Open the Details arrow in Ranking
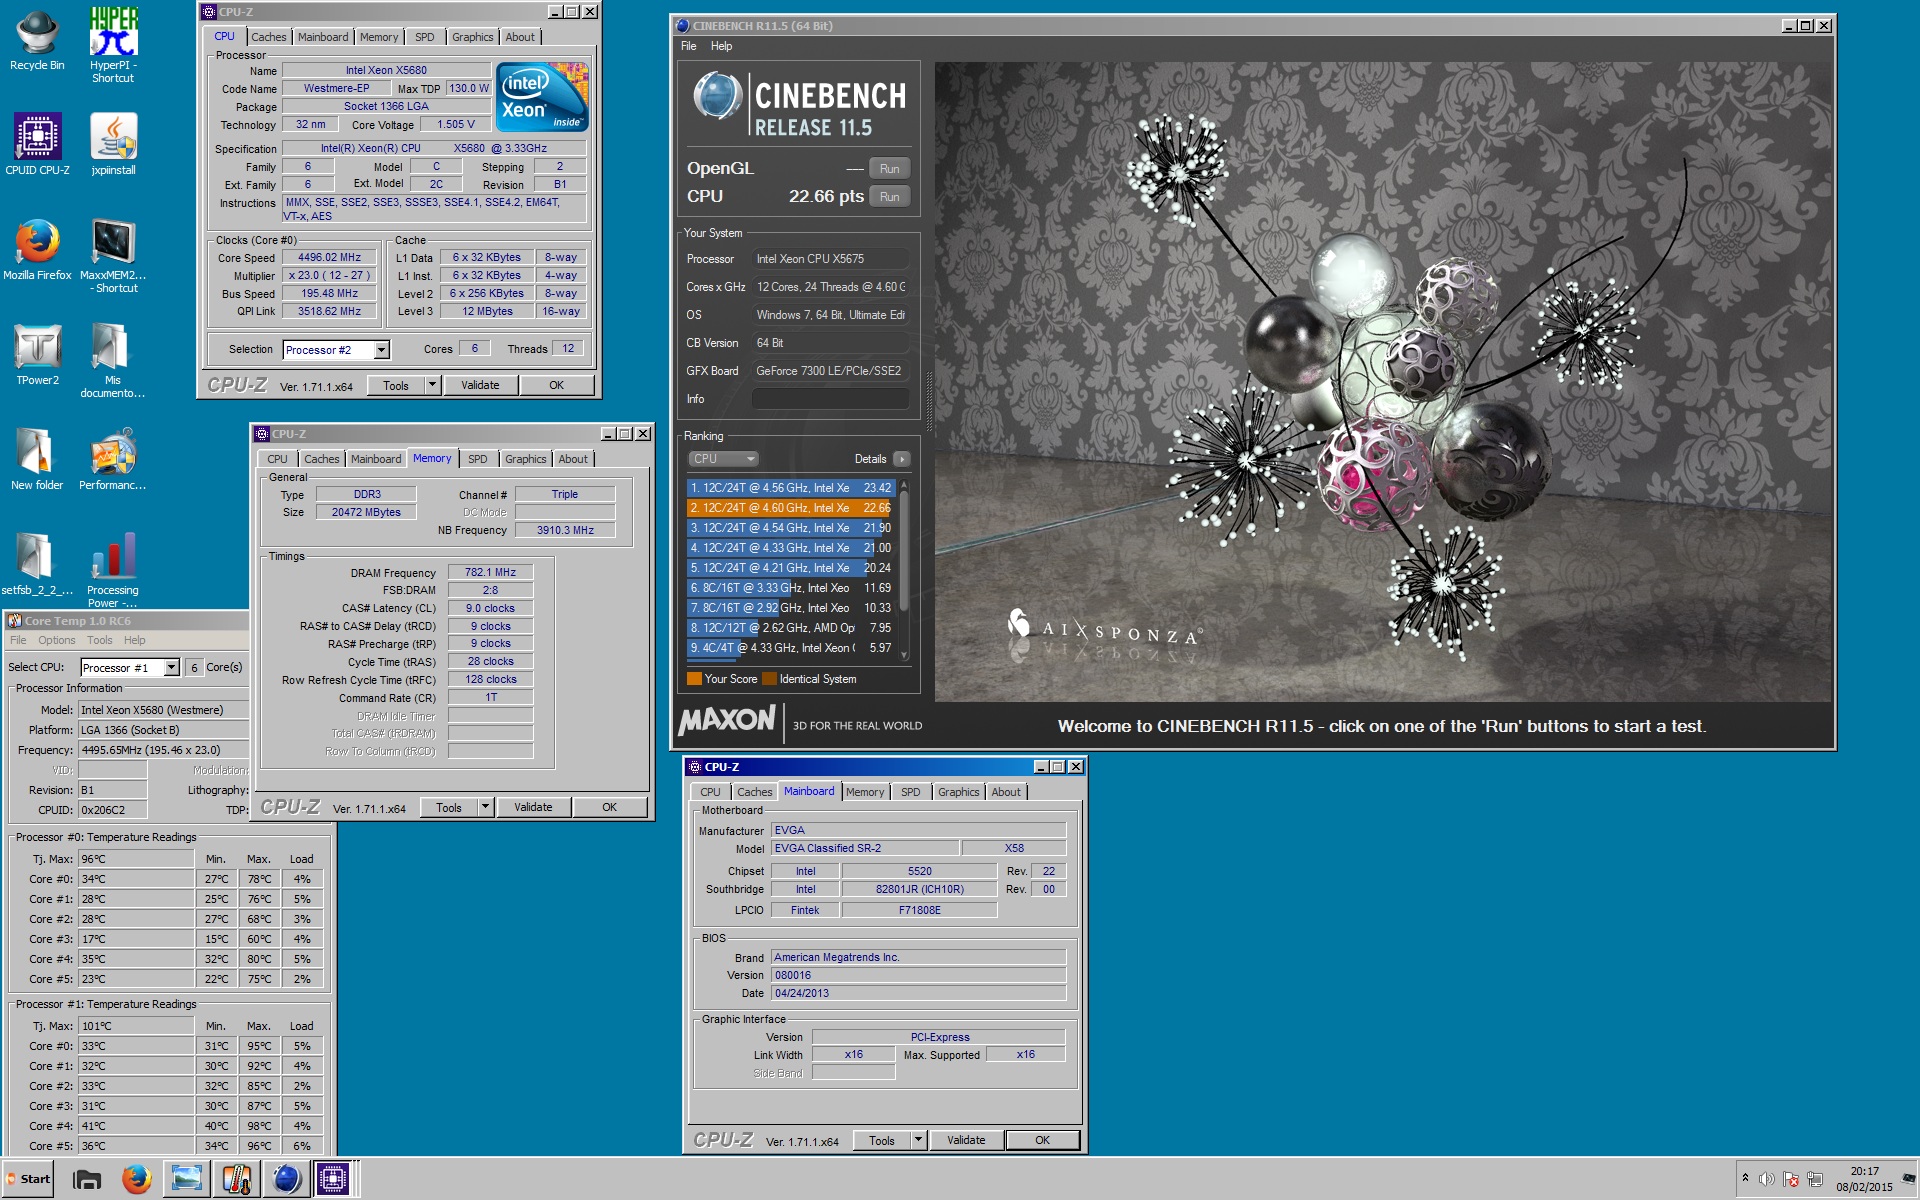Viewport: 1920px width, 1200px height. point(902,459)
